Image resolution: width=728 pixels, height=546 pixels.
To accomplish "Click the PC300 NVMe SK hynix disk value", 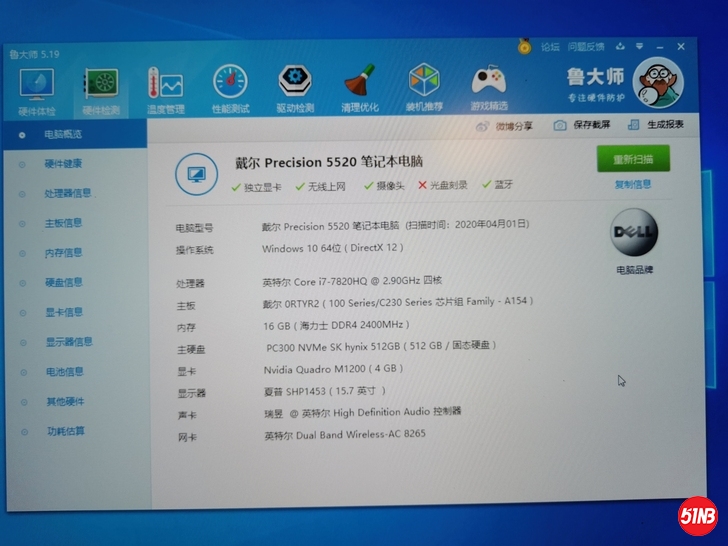I will [x=381, y=346].
